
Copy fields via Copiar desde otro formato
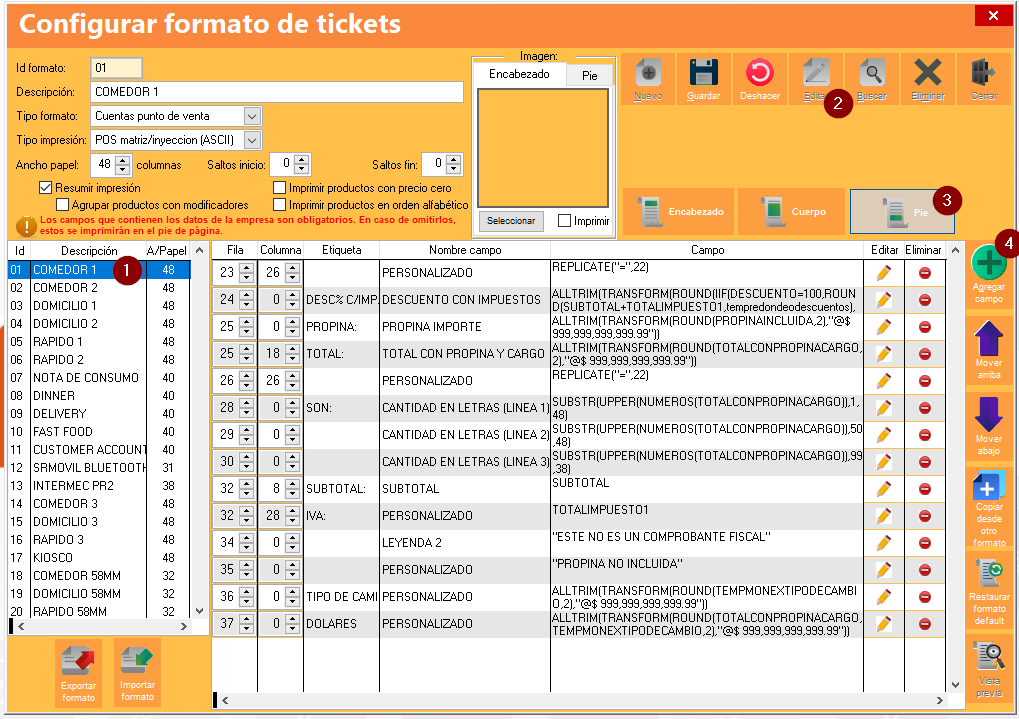click(988, 509)
